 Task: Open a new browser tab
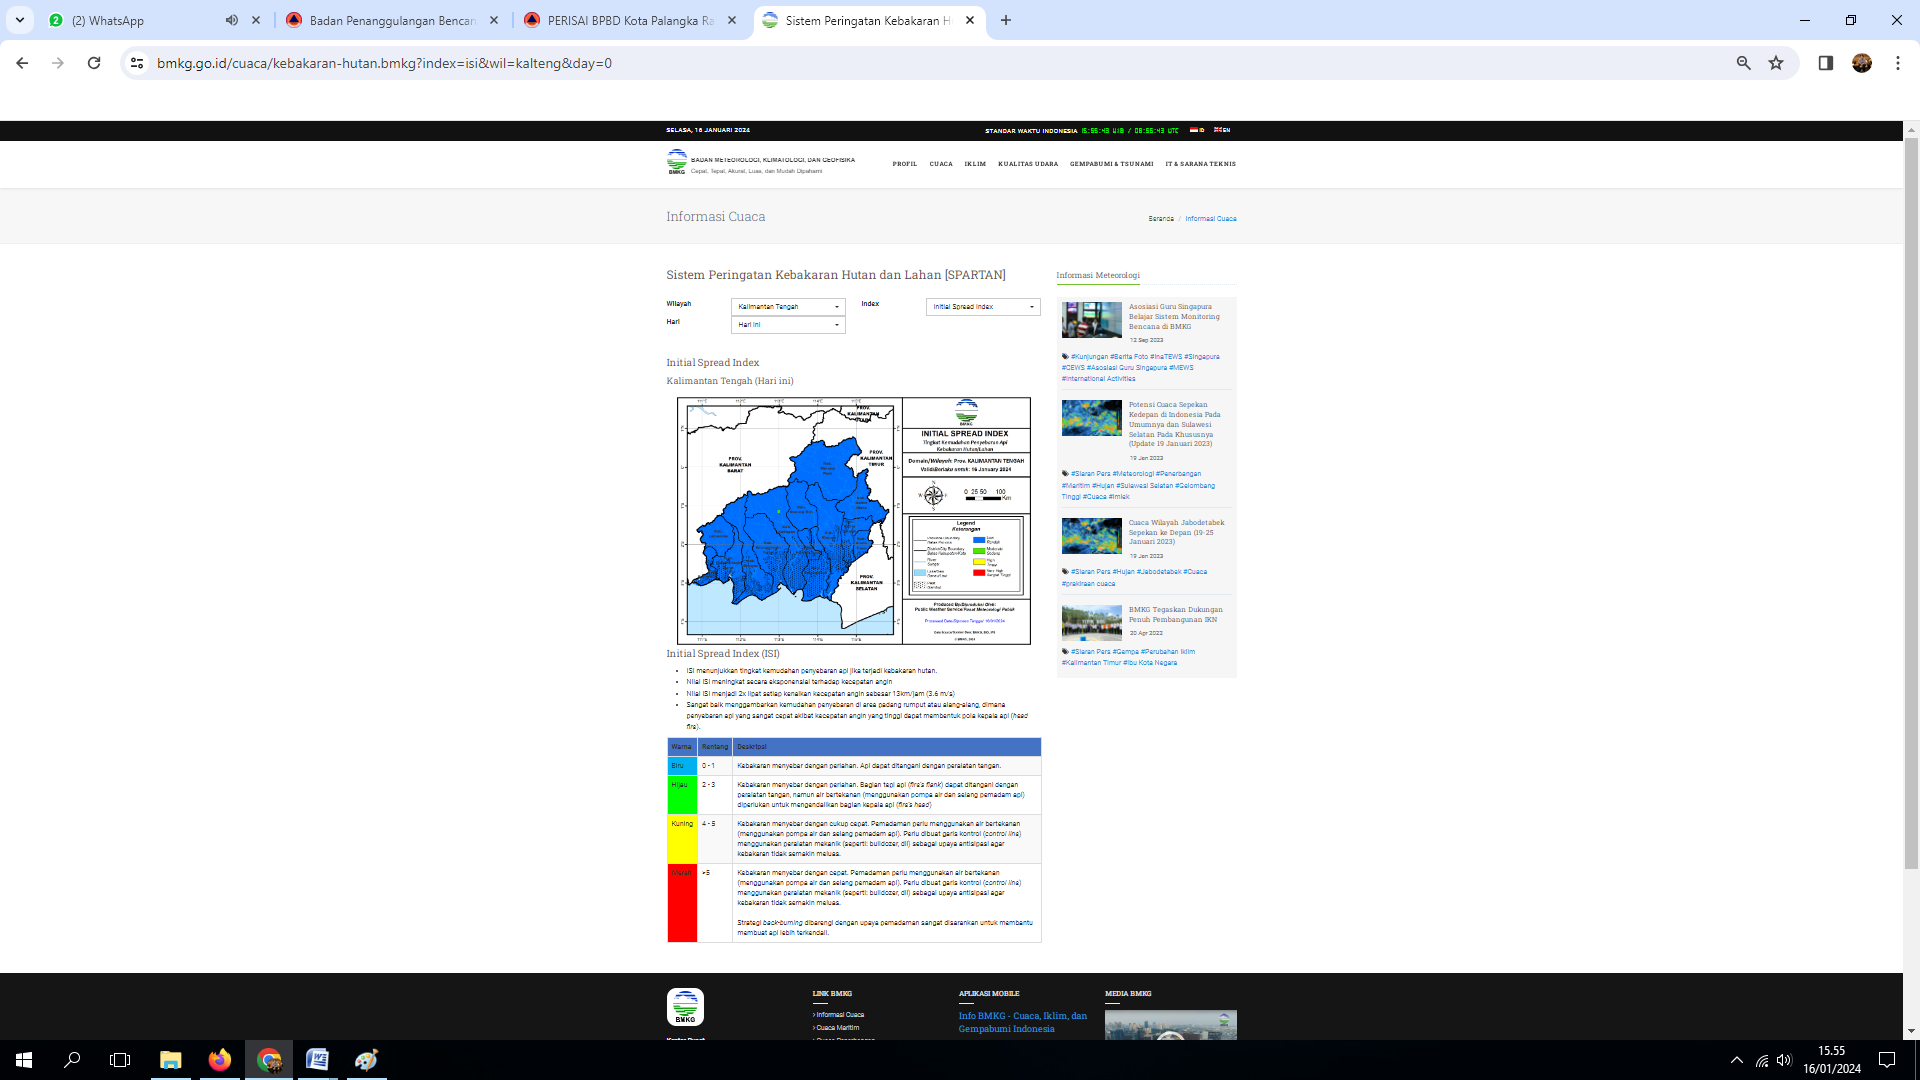1006,20
